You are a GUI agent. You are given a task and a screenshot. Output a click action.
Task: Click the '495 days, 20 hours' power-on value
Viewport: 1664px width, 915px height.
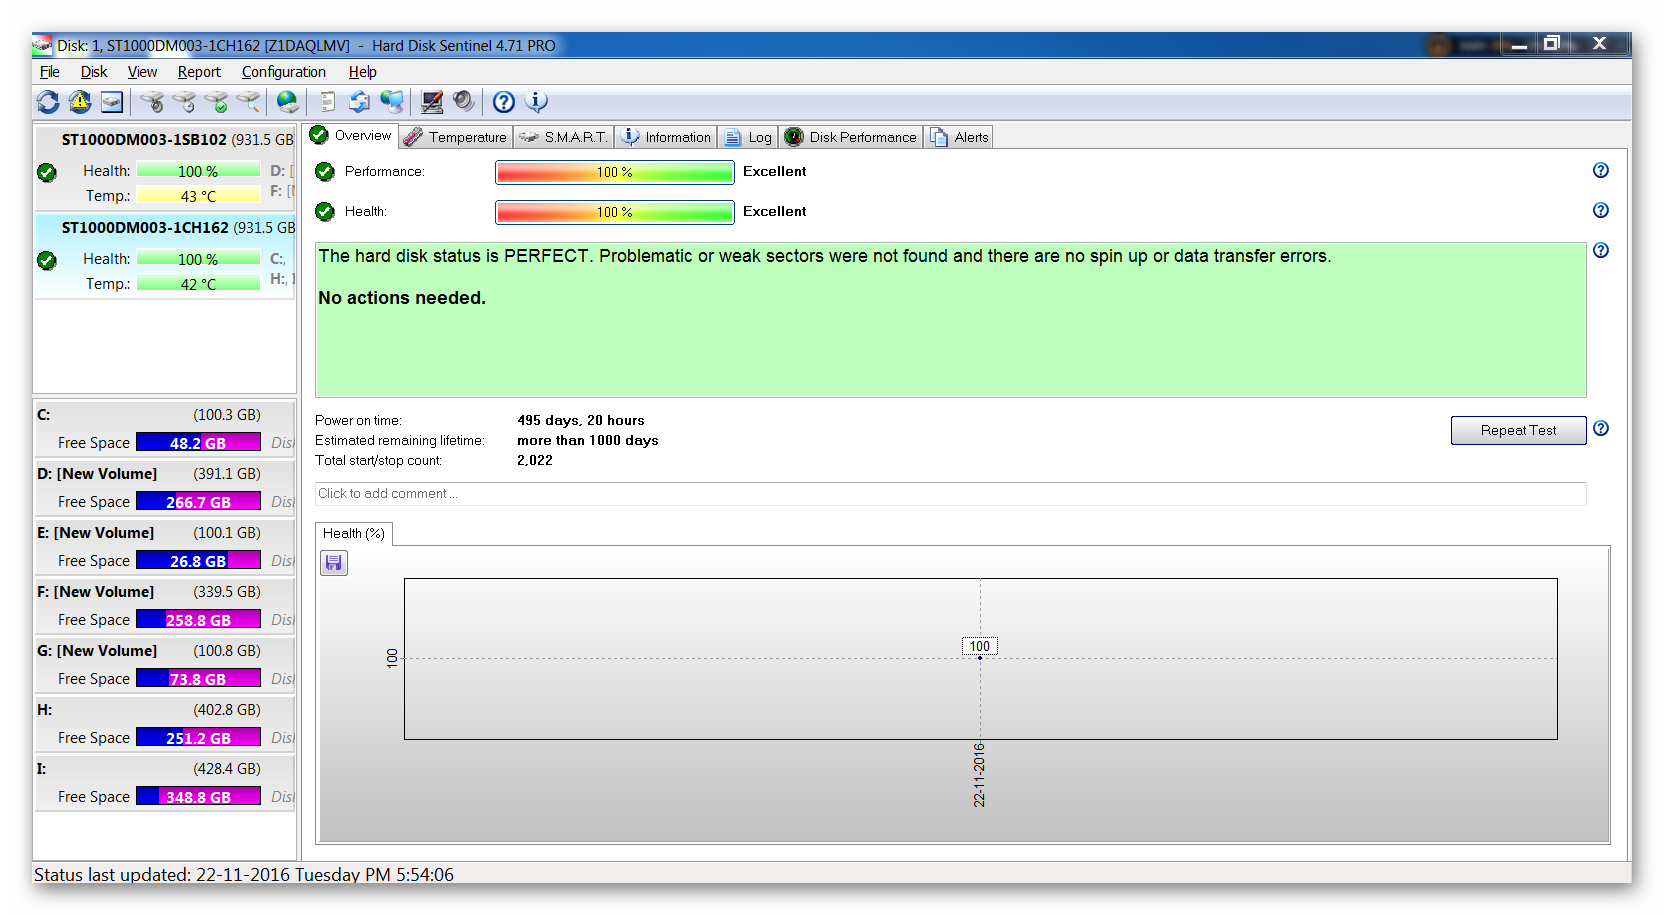pos(581,421)
